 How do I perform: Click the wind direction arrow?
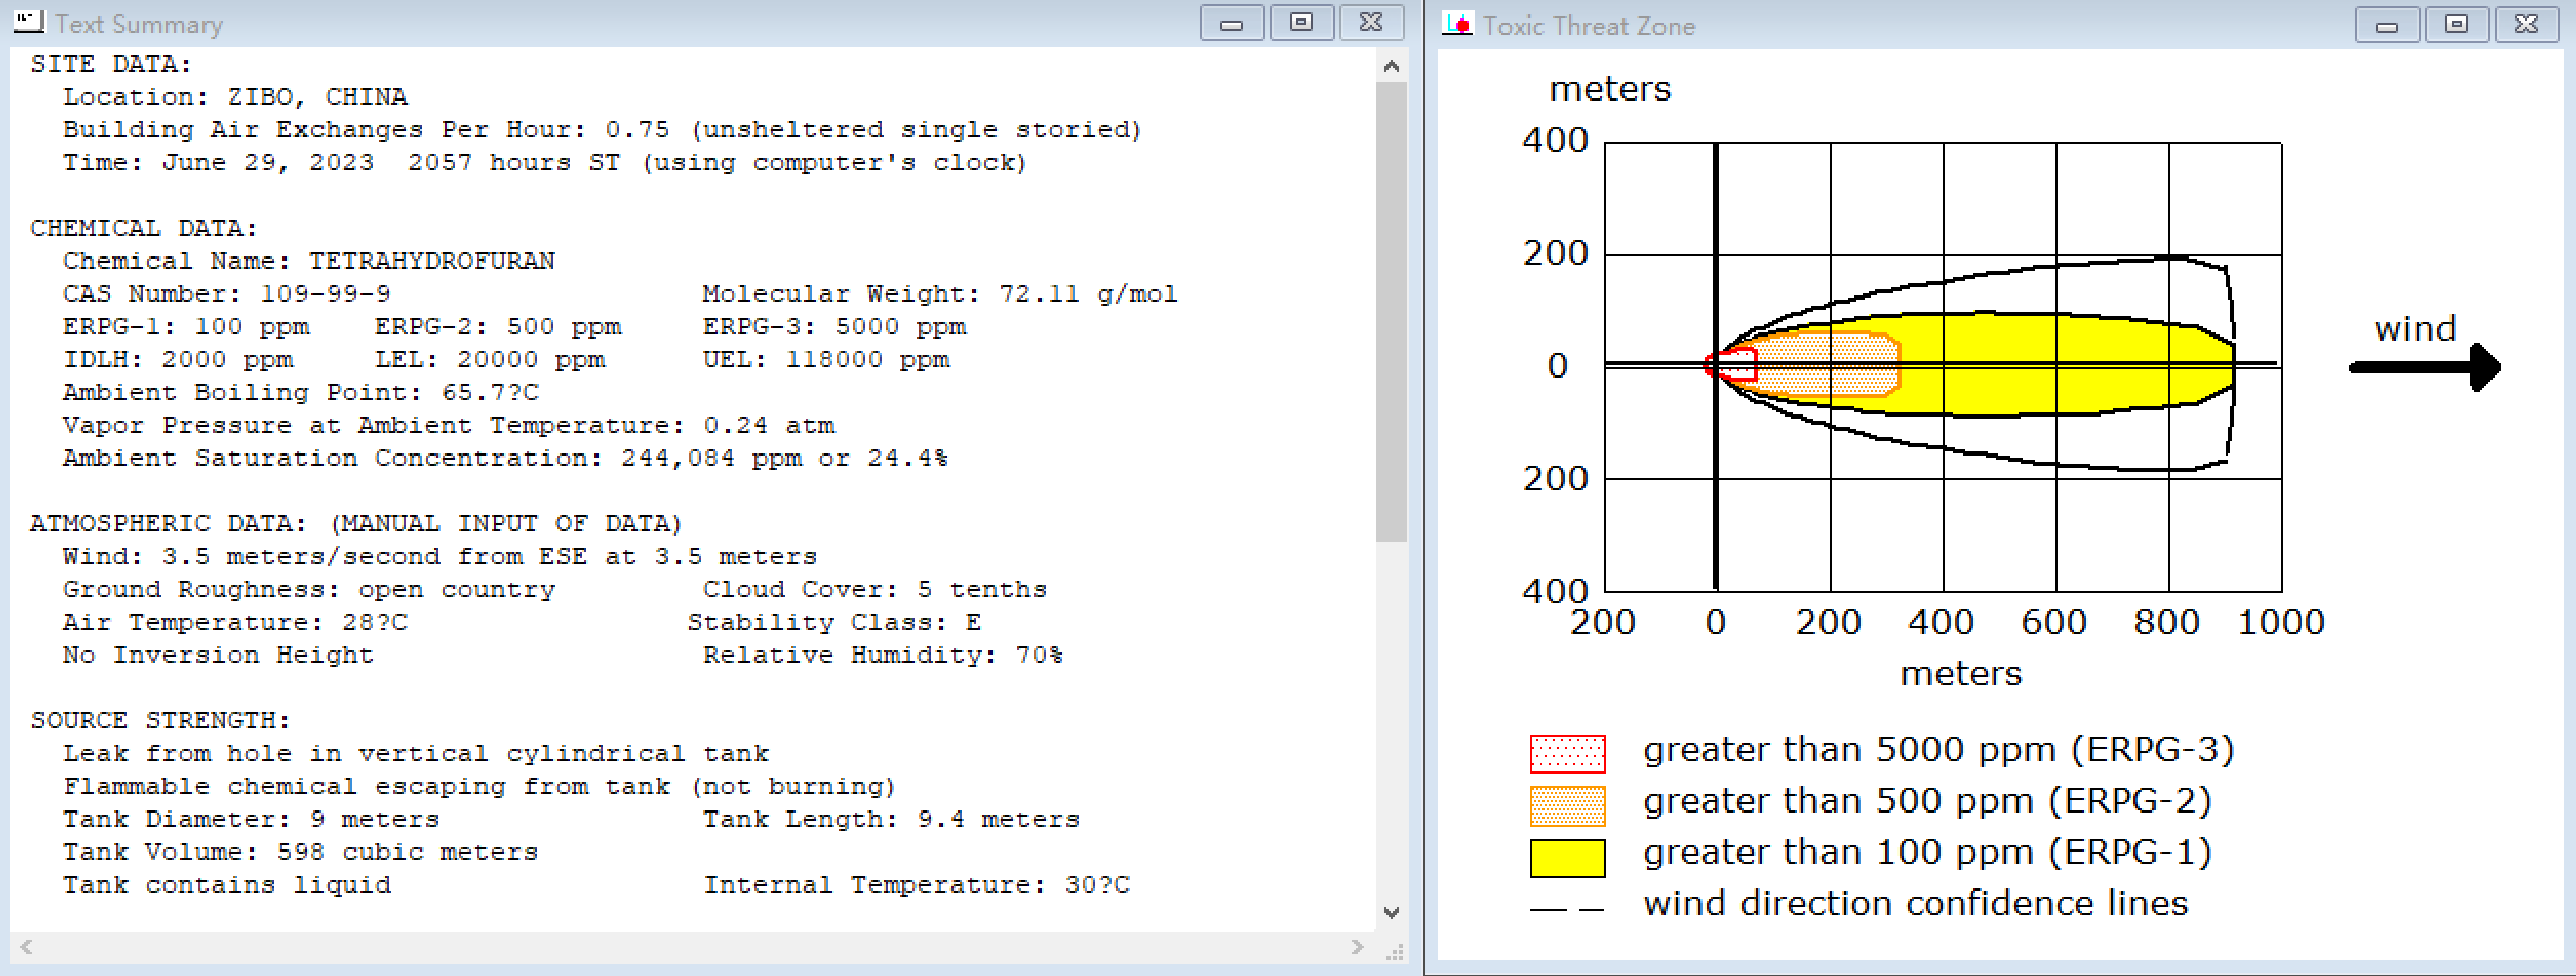pos(2424,367)
